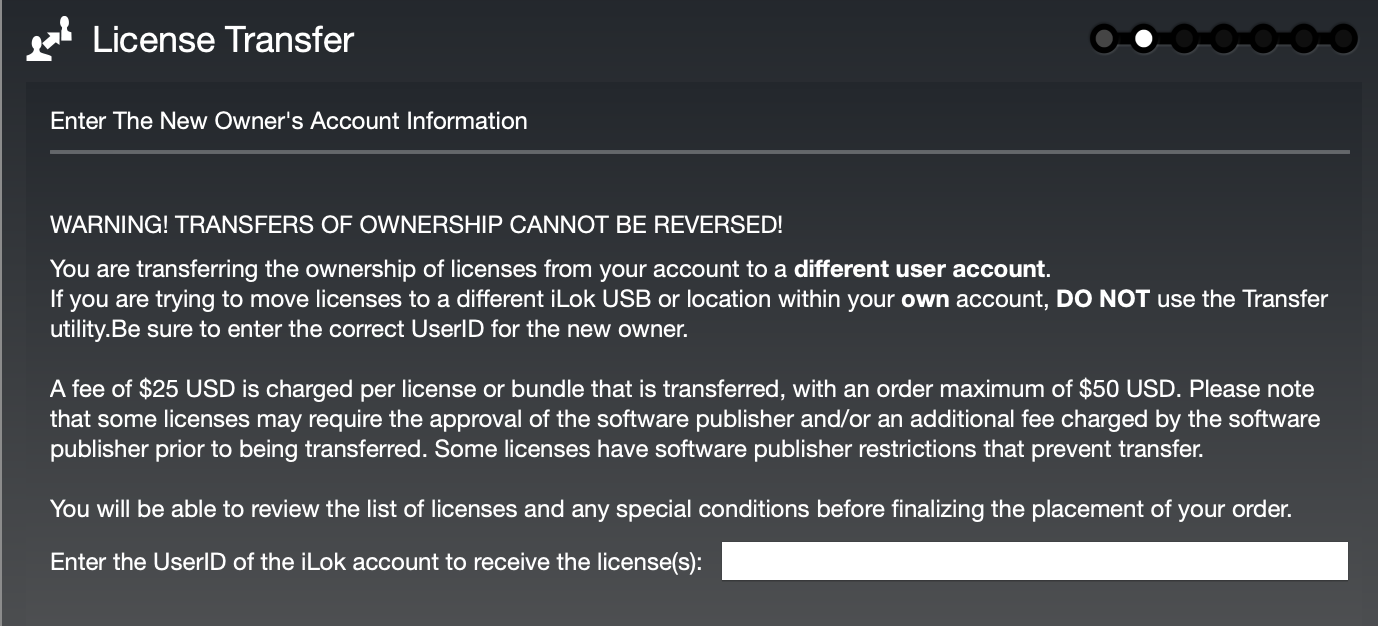Screen dimensions: 1378x626
Task: Go to the sixth step progress dot
Action: [x=1304, y=39]
